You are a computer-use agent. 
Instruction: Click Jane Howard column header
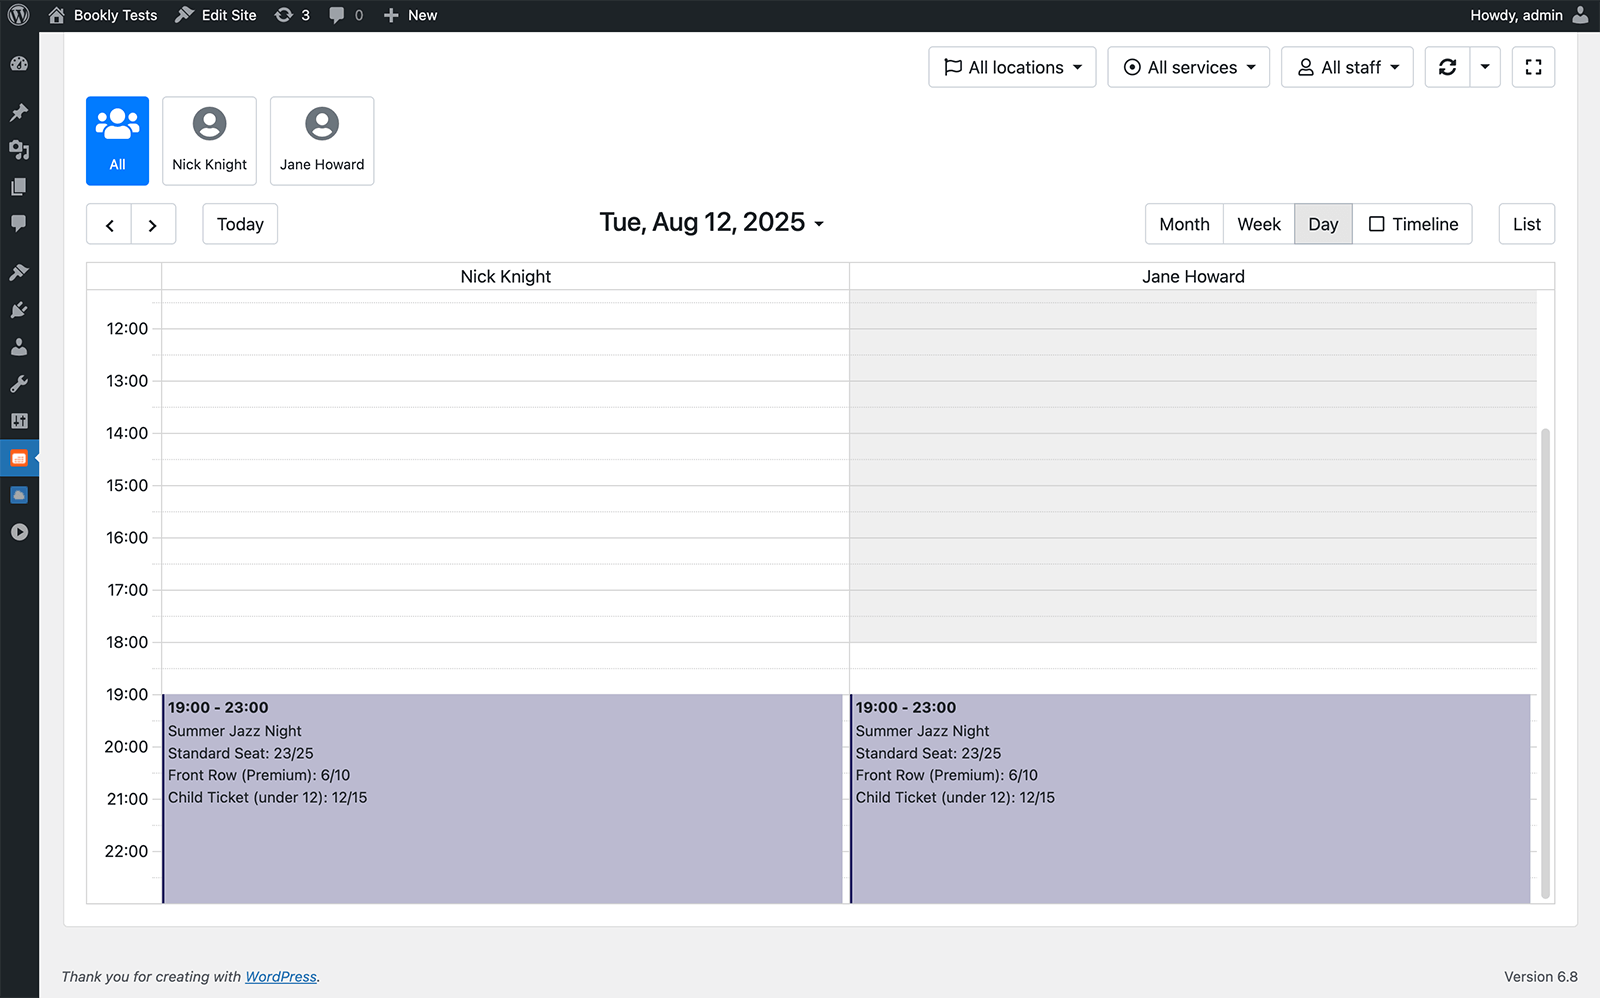[1193, 277]
